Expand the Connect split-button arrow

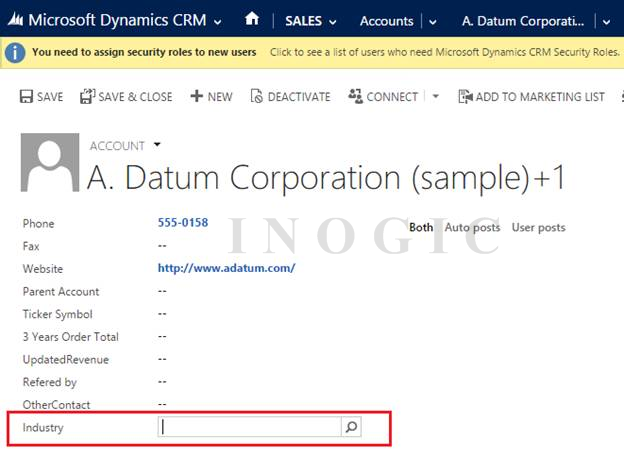(436, 96)
